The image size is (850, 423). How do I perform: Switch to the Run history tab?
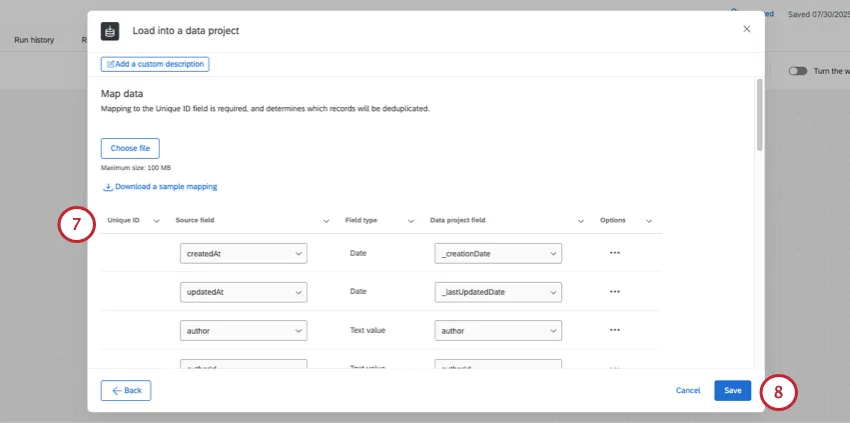34,40
